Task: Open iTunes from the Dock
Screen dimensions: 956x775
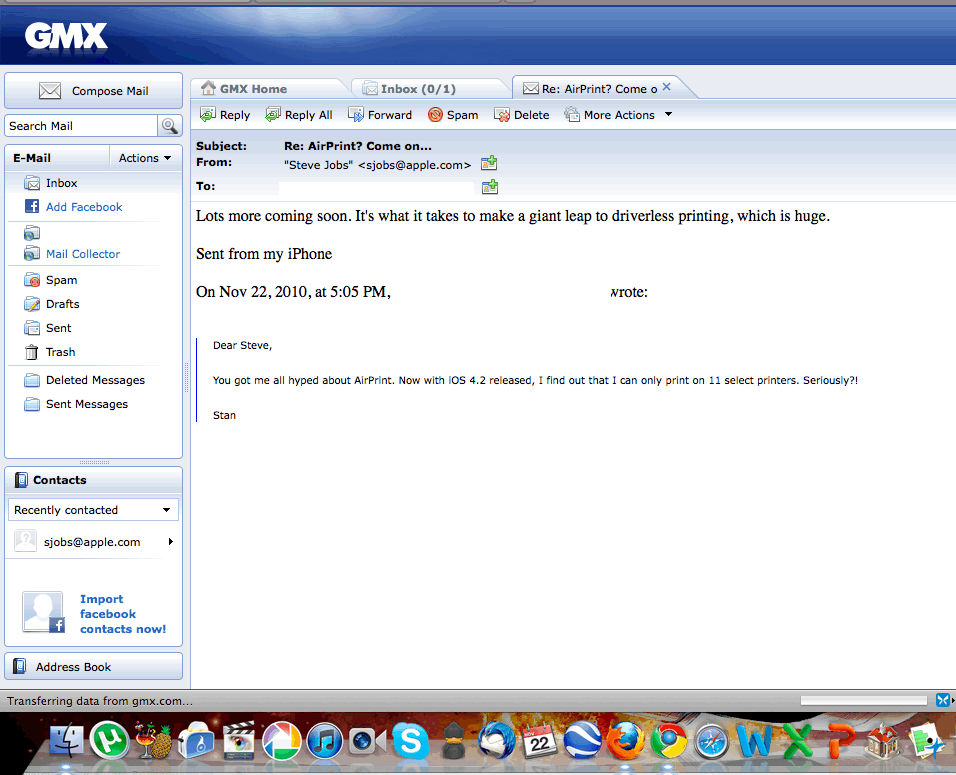Action: point(324,741)
